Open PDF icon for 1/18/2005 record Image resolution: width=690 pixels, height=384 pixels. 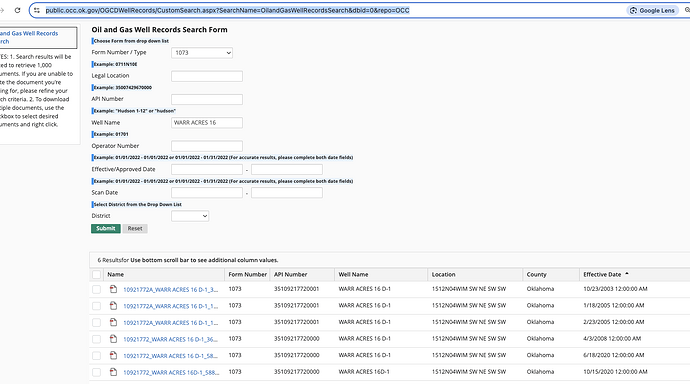pos(114,306)
